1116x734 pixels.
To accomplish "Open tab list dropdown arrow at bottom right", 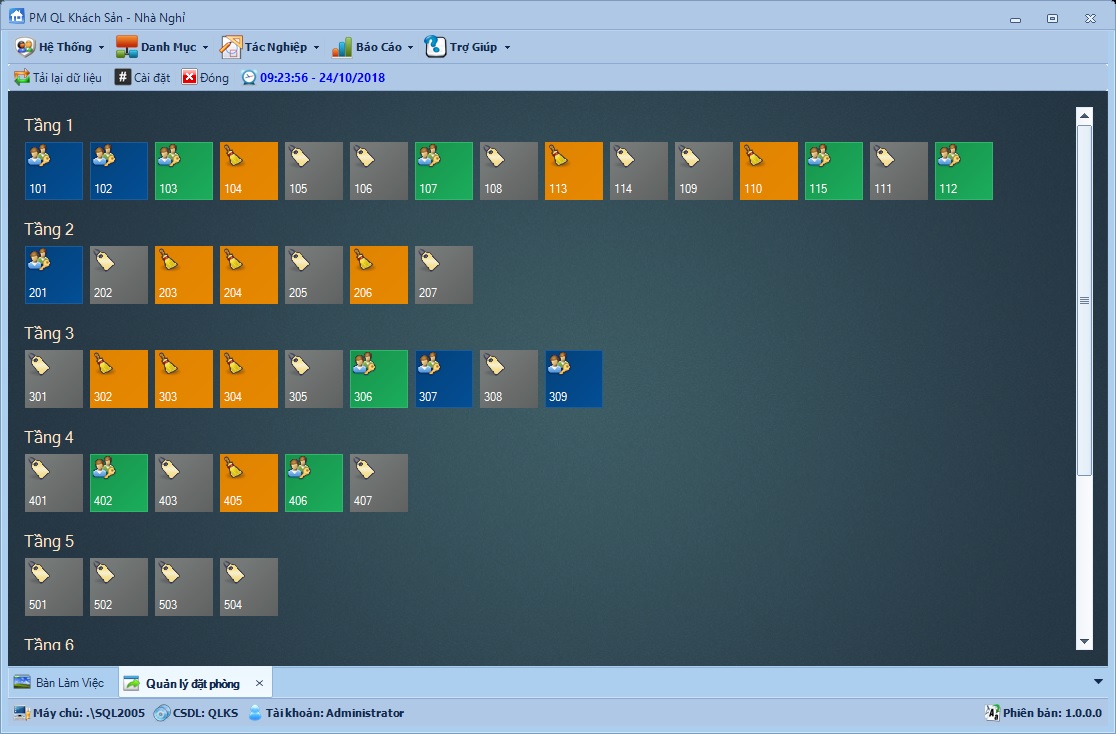I will pos(1099,682).
